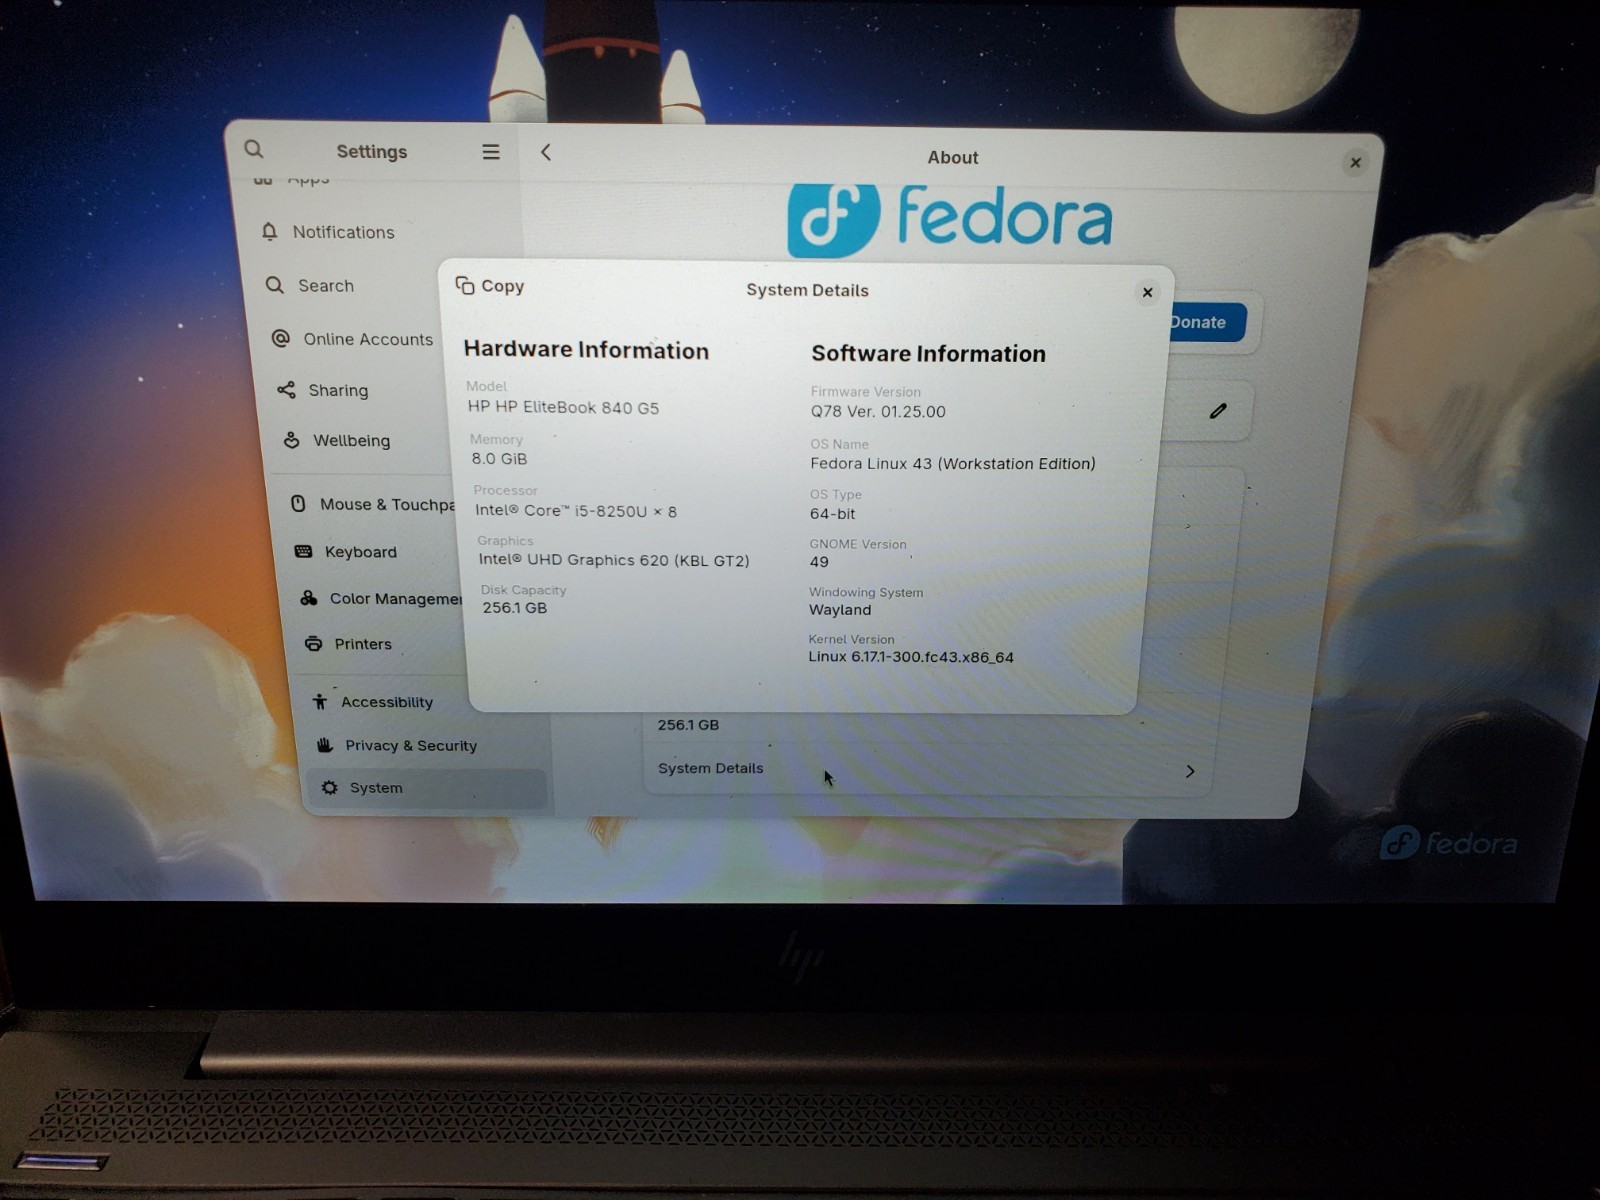Go back with the About back arrow
Screen dimensions: 1600x1200
[x=546, y=152]
